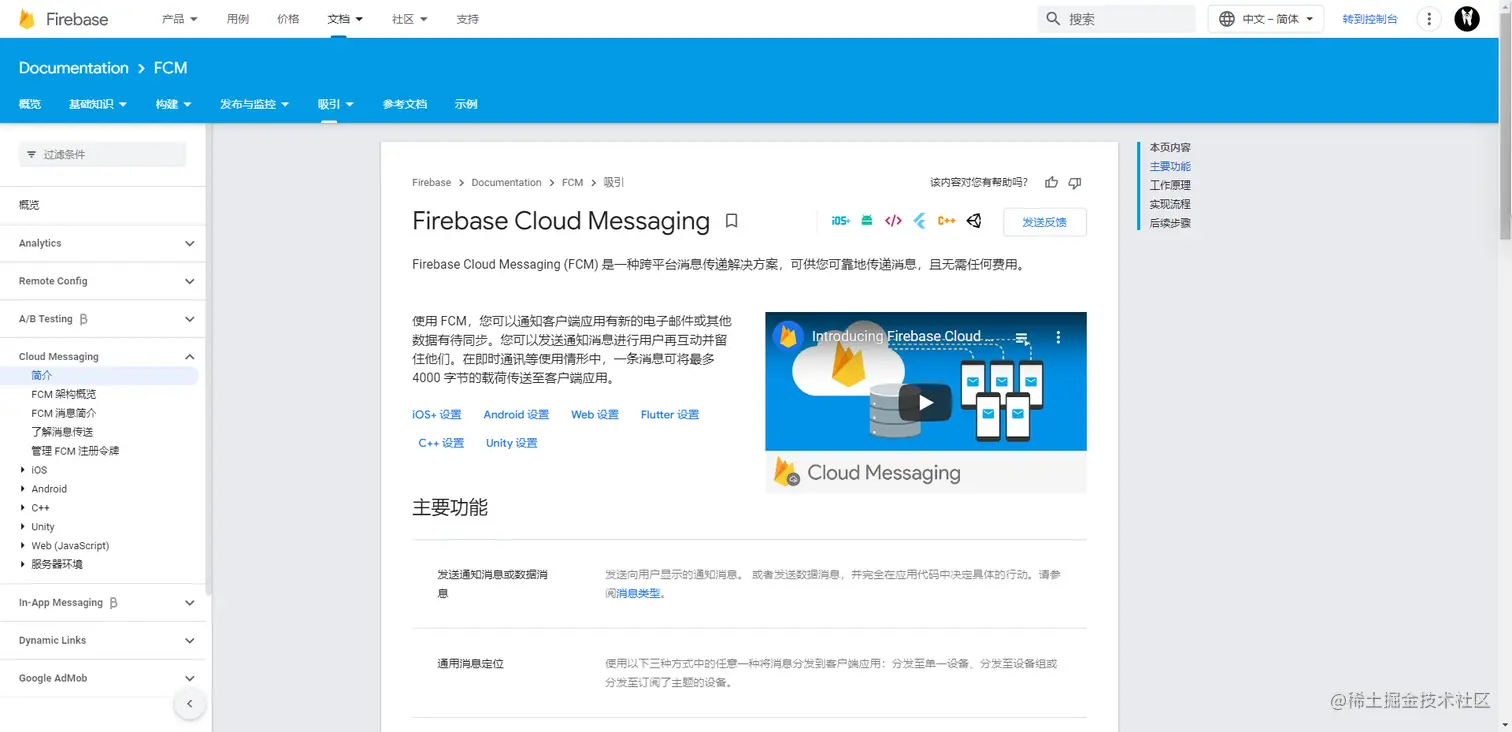Screen dimensions: 1512x732
Task: Expand the Unity tree item
Action: coord(23,527)
